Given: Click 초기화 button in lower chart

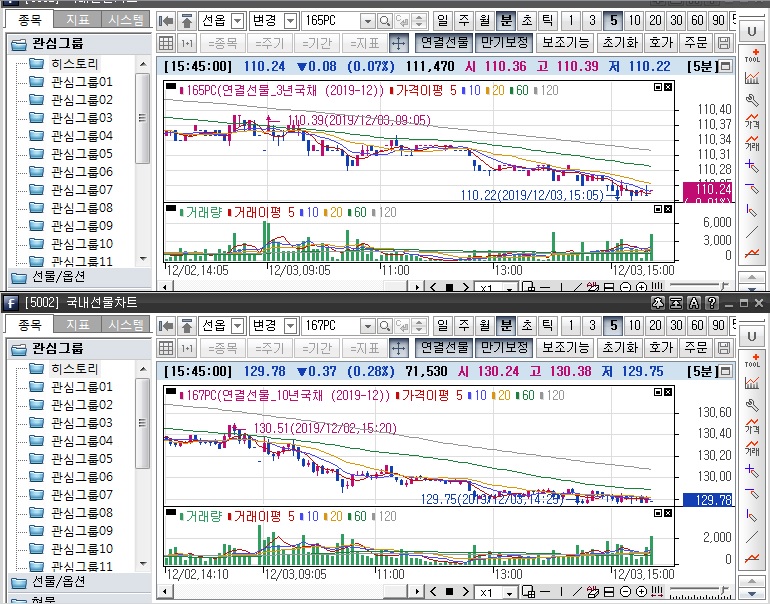Looking at the screenshot, I should tap(620, 348).
